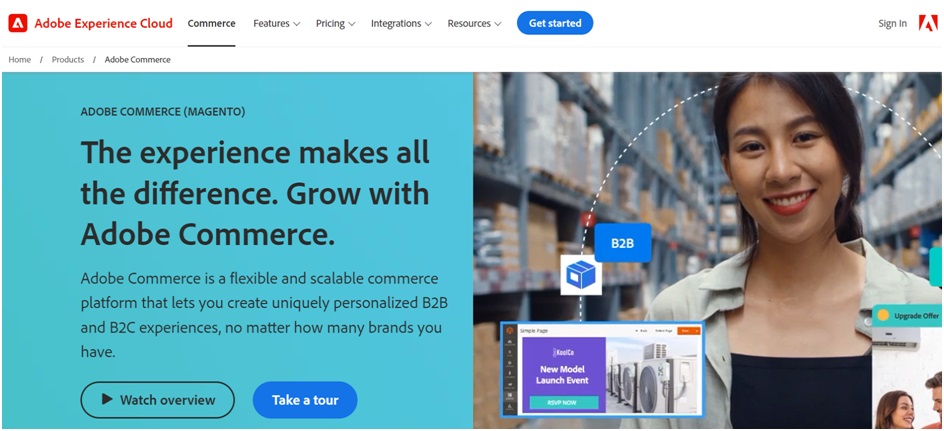Click the play triangle in Watch overview
944x431 pixels.
[x=107, y=399]
